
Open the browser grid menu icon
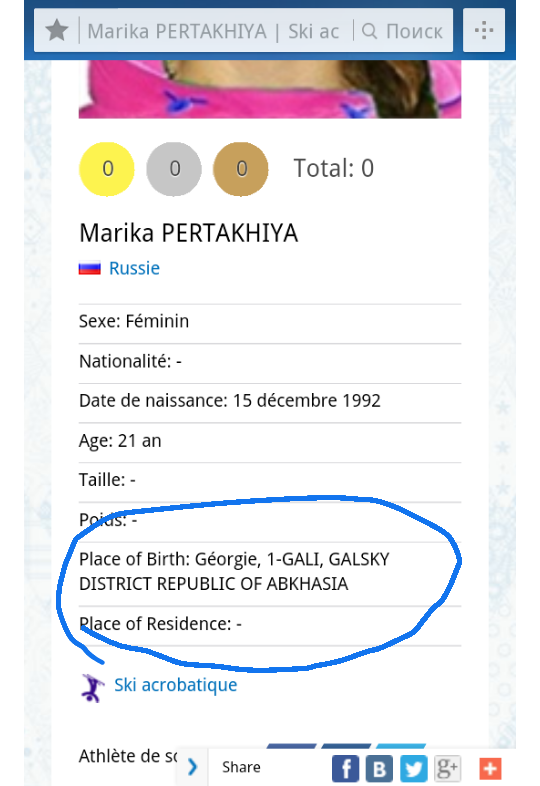tap(484, 31)
